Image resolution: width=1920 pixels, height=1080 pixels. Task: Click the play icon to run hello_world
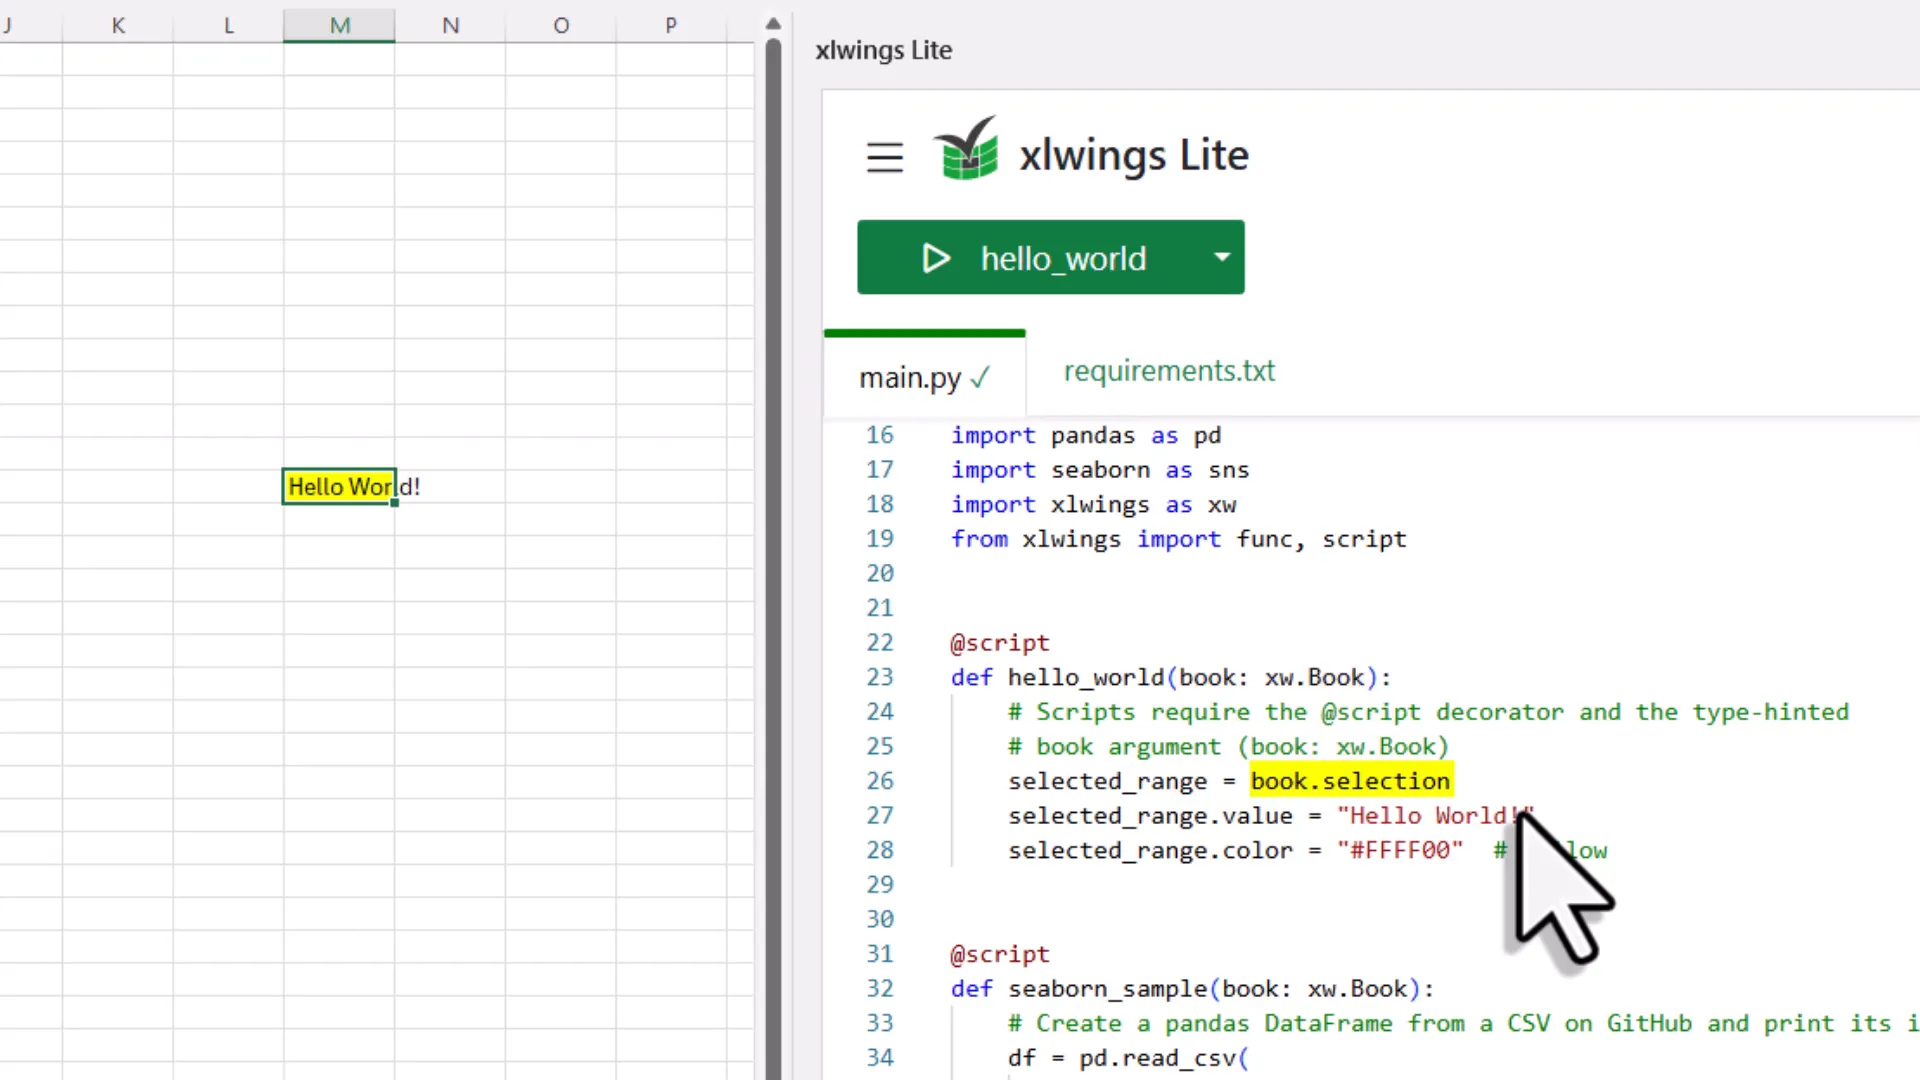(936, 258)
